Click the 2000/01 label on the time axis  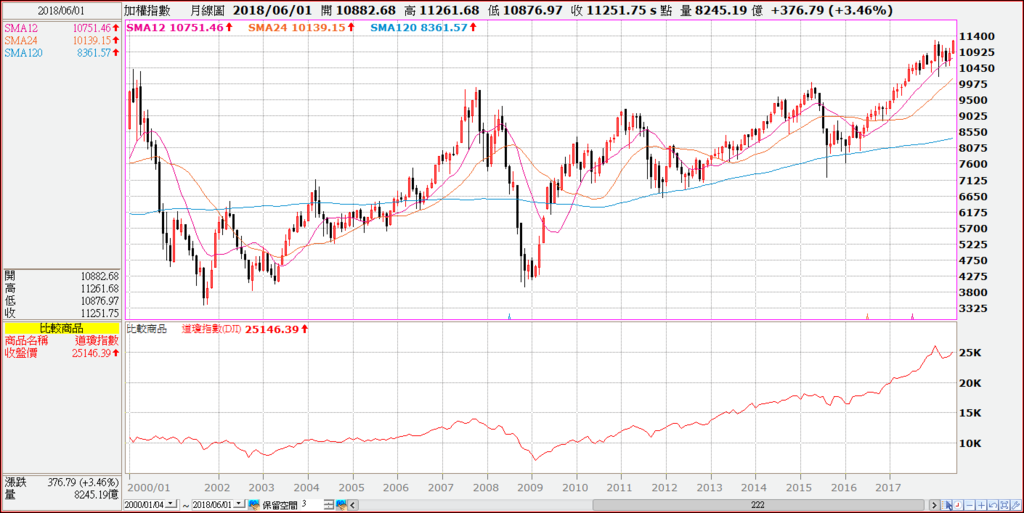coord(149,488)
